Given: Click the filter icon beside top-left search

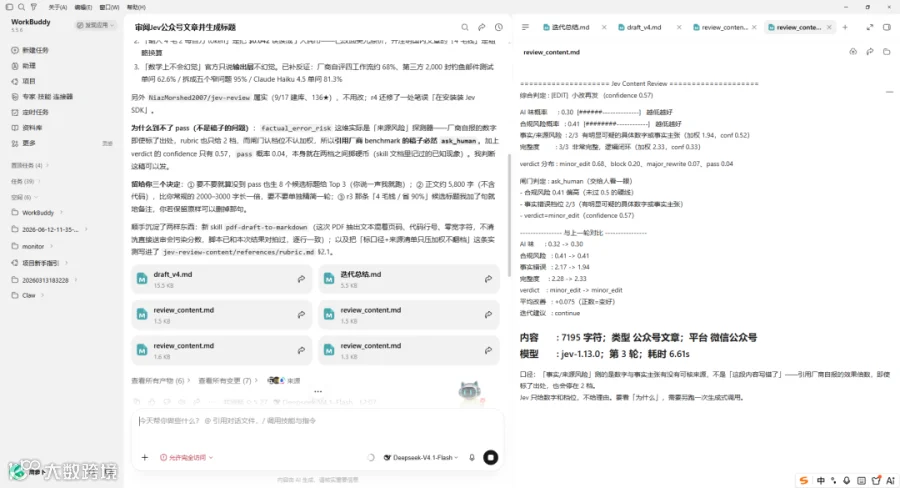Looking at the screenshot, I should pyautogui.click(x=33, y=7).
